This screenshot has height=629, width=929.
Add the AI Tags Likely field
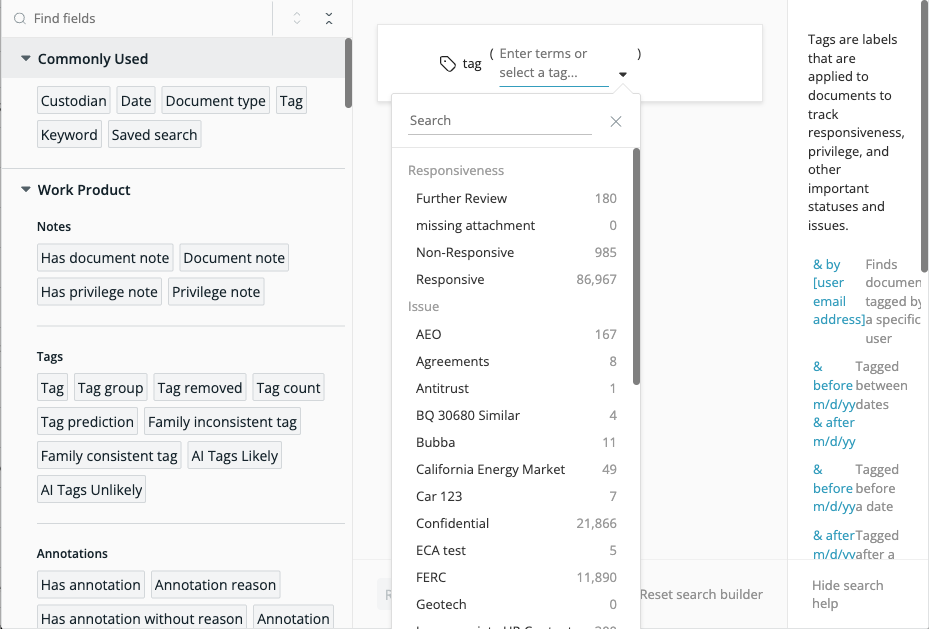coord(235,455)
